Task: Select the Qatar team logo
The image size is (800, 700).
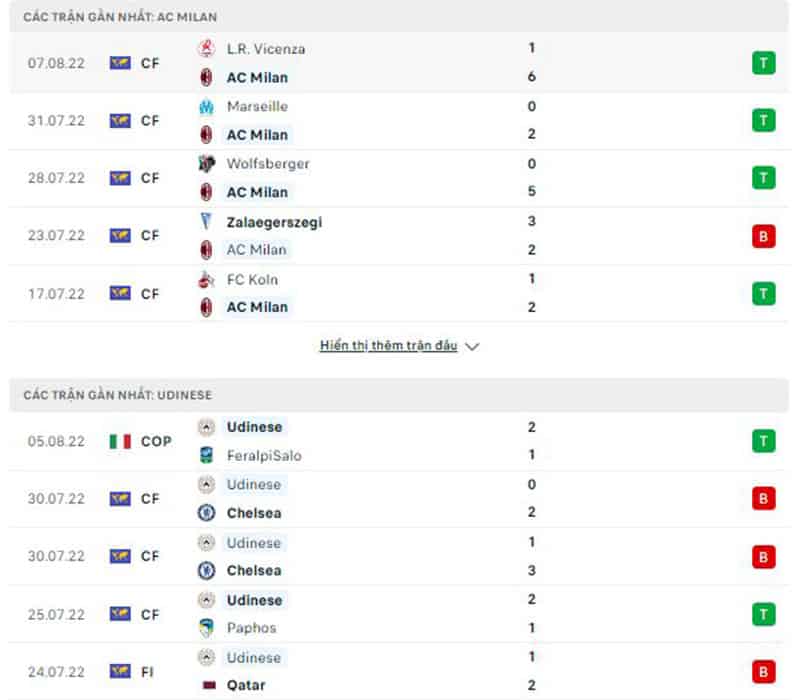Action: point(207,685)
